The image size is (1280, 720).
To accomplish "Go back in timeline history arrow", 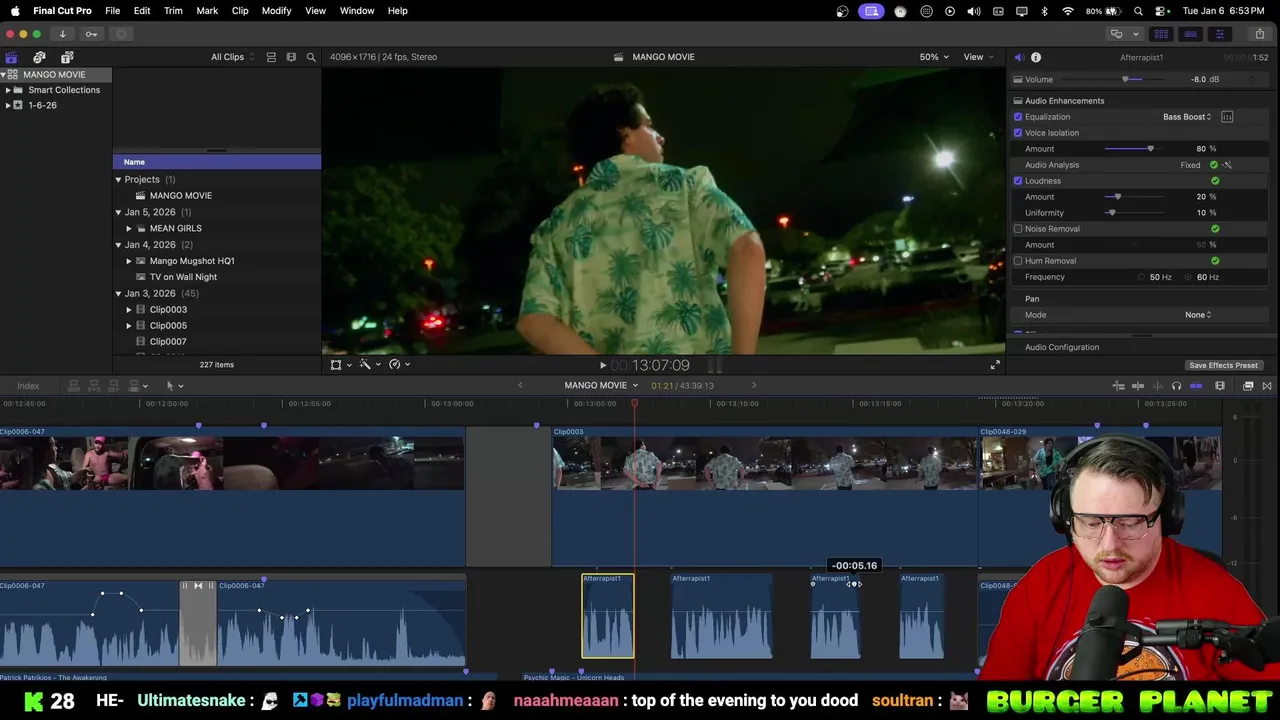I will point(520,385).
